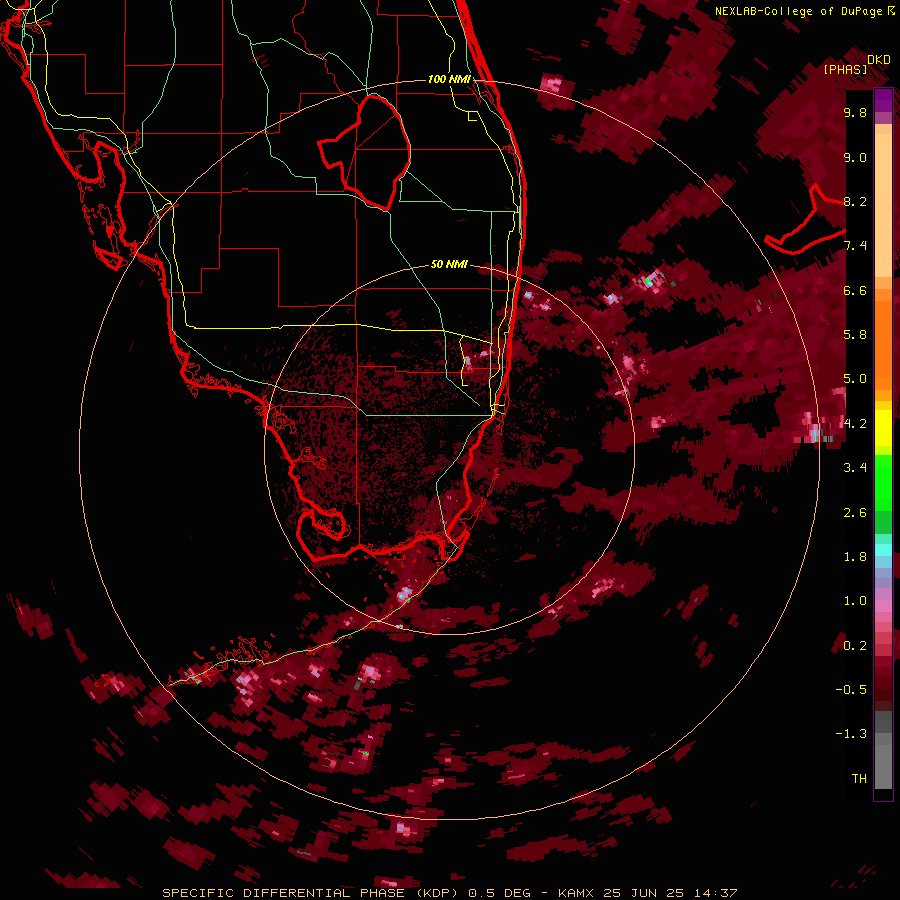
Task: Click the 6.6 legend value
Action: (x=855, y=290)
